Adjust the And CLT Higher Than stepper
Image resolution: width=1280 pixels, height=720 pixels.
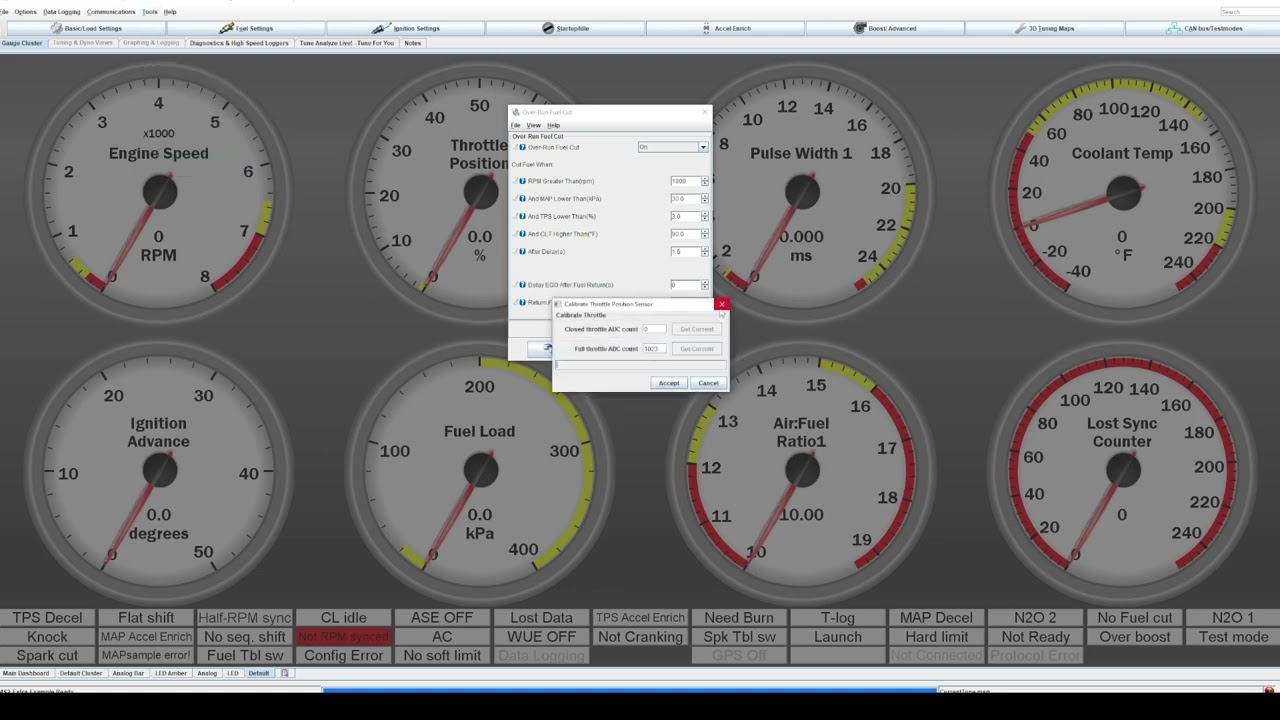click(705, 233)
